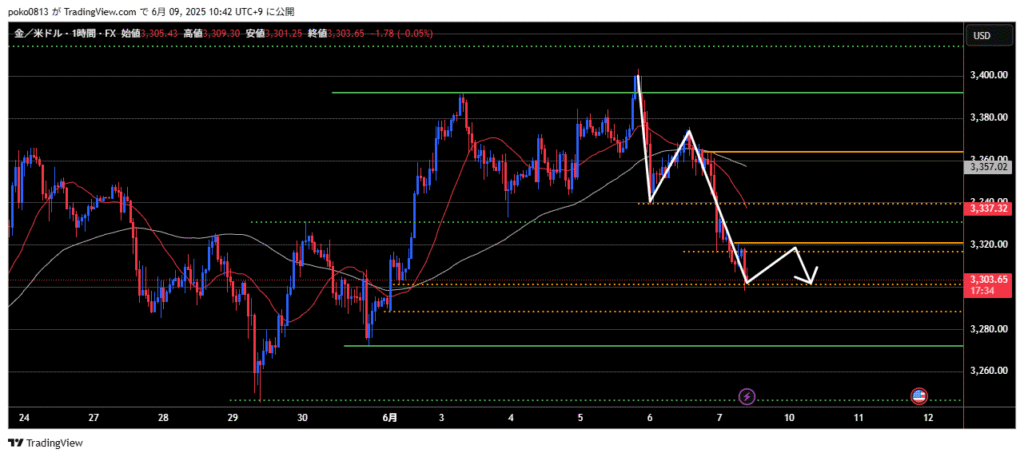Click the white down arrowhead on the forecast line
This screenshot has height=457, width=1024.
click(811, 276)
